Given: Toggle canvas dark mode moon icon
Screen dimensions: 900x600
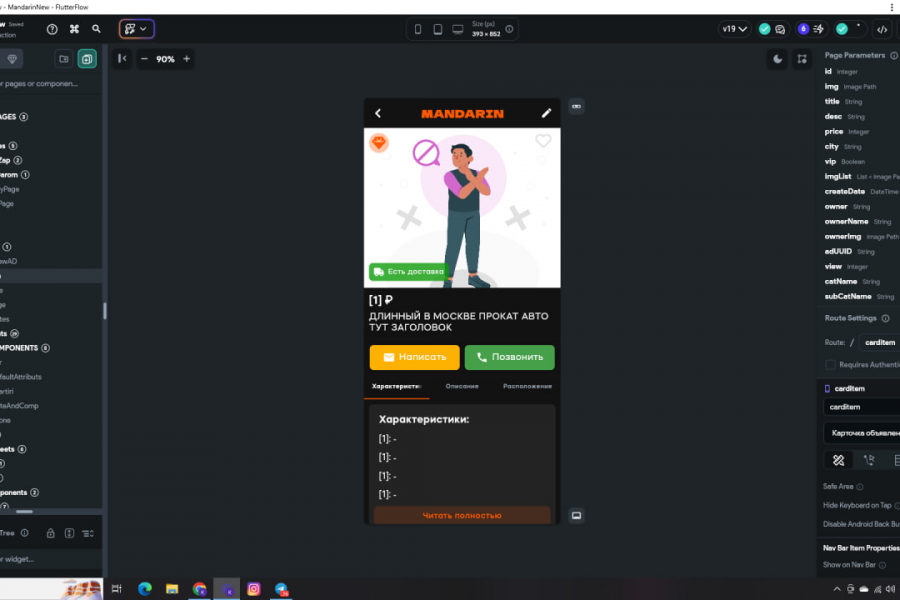Looking at the screenshot, I should 778,59.
